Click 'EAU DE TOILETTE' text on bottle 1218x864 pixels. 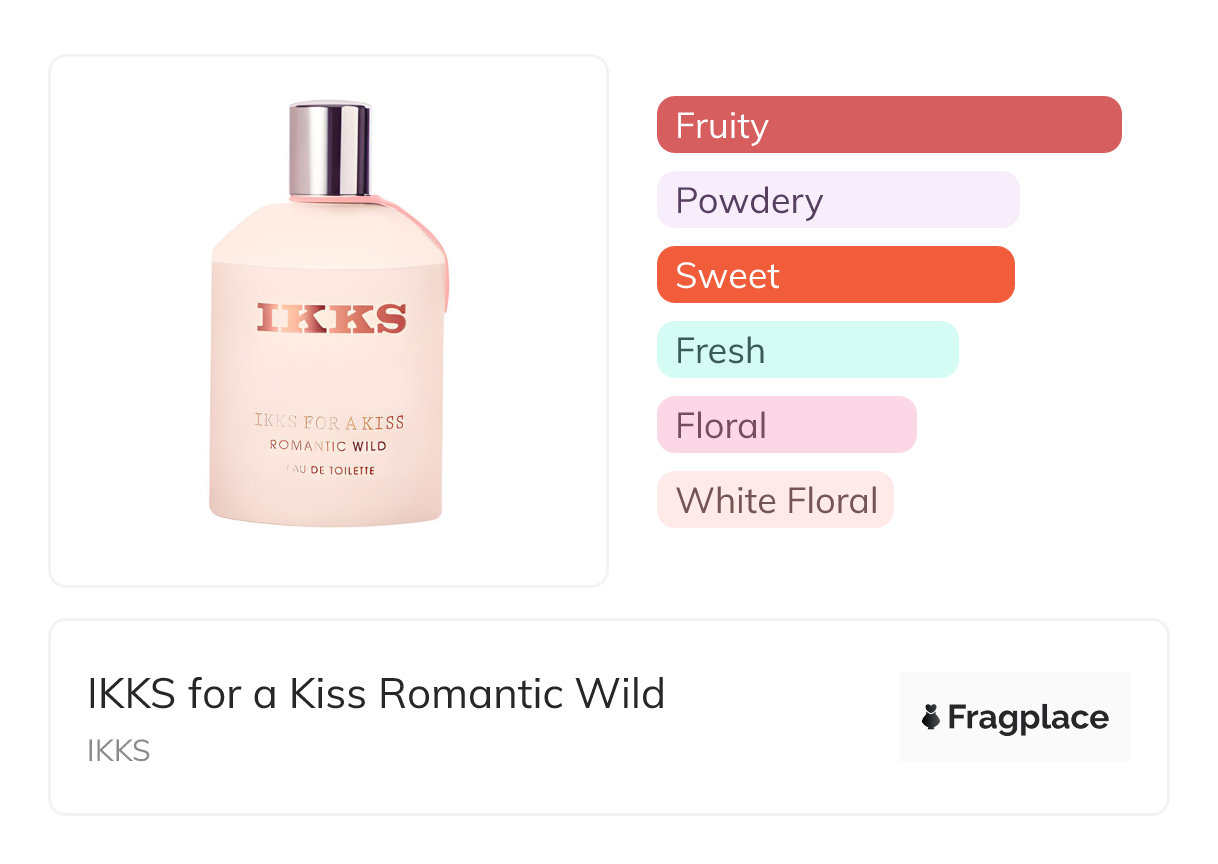328,471
